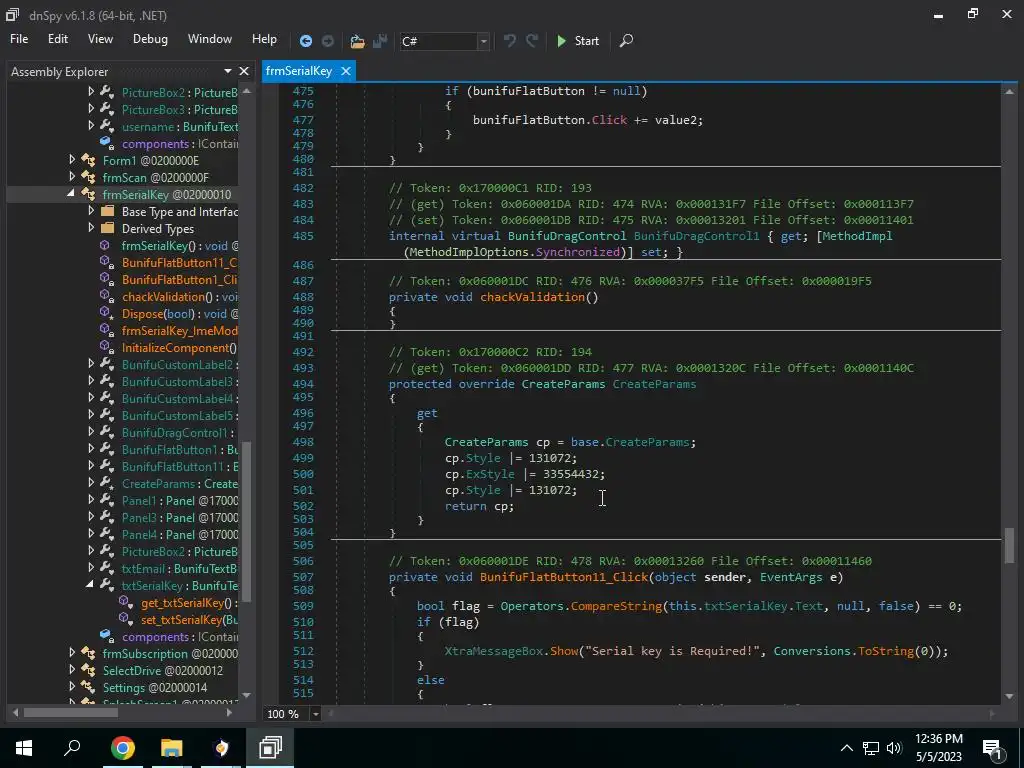Navigate backward with the blue arrow
The height and width of the screenshot is (768, 1024).
(305, 41)
